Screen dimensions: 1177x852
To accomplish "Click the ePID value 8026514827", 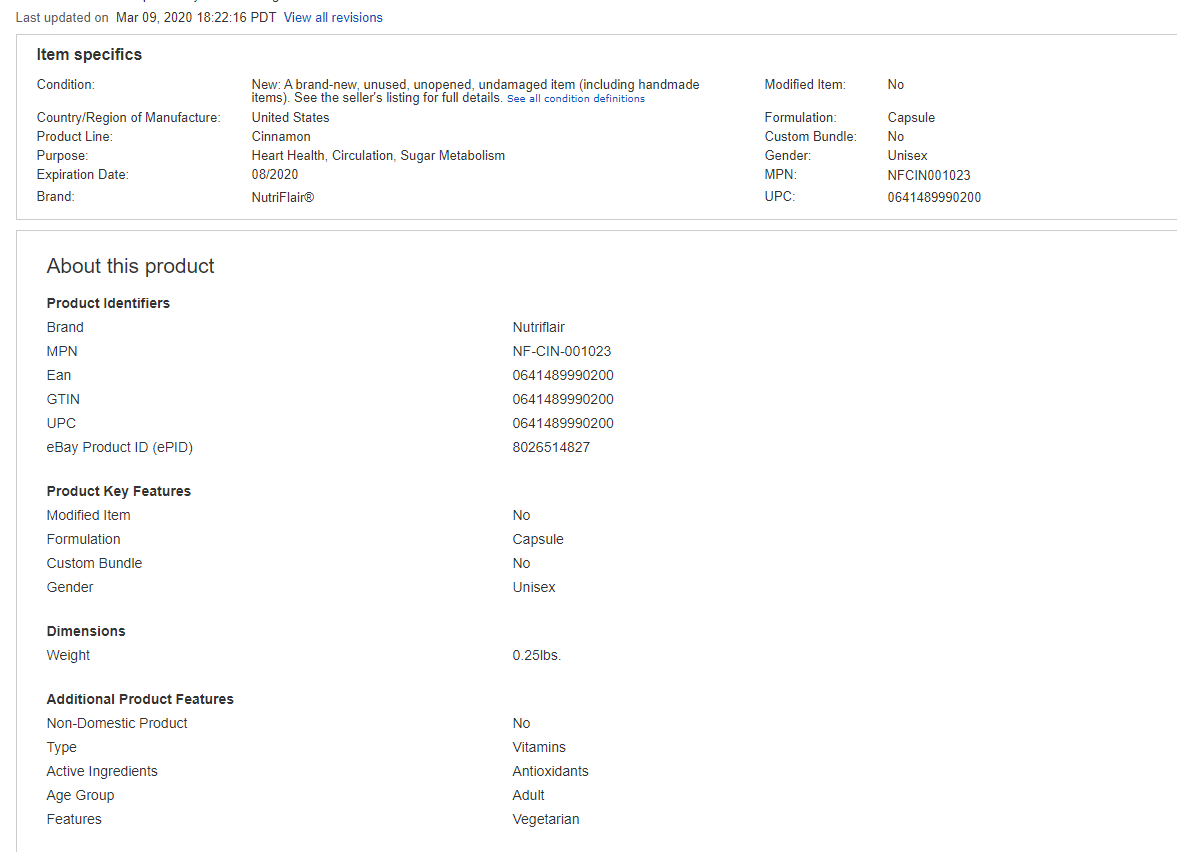I will 551,447.
